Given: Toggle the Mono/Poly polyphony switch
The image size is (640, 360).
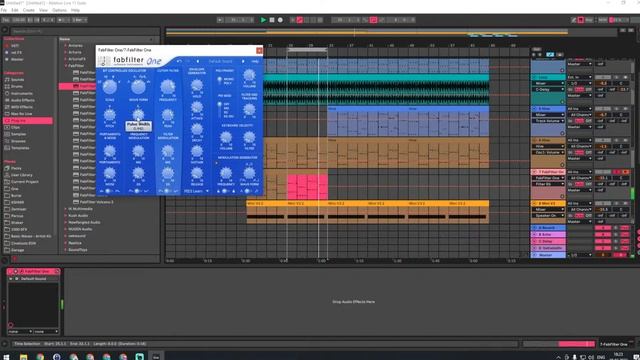Looking at the screenshot, I should tap(220, 80).
